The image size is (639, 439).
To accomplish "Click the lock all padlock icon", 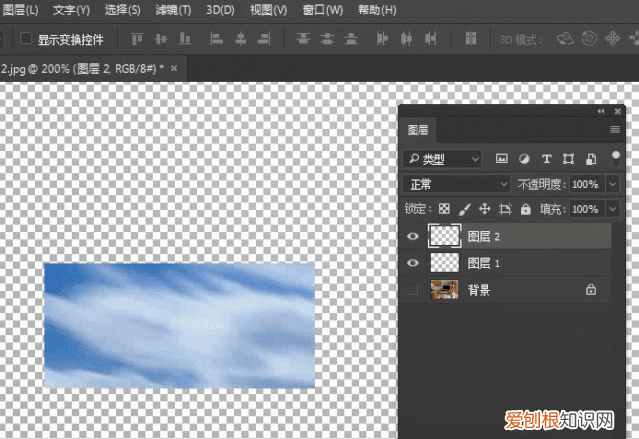I will click(527, 209).
